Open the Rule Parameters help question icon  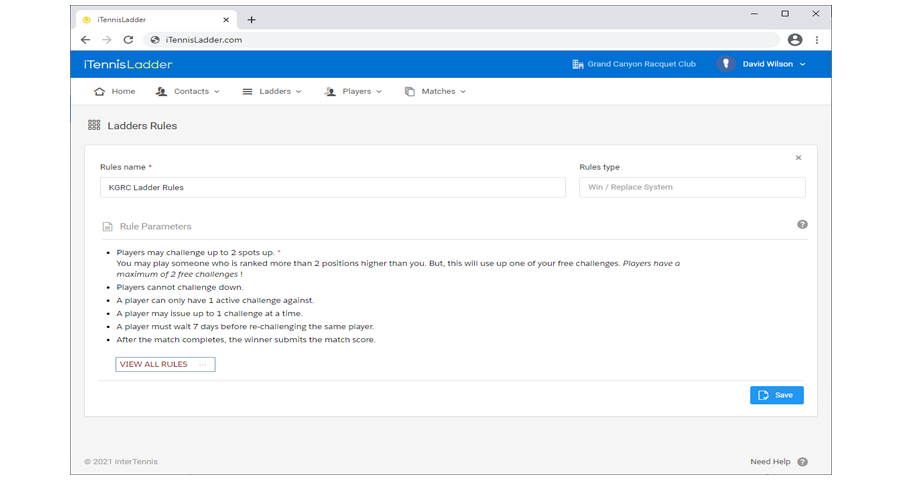pos(802,225)
